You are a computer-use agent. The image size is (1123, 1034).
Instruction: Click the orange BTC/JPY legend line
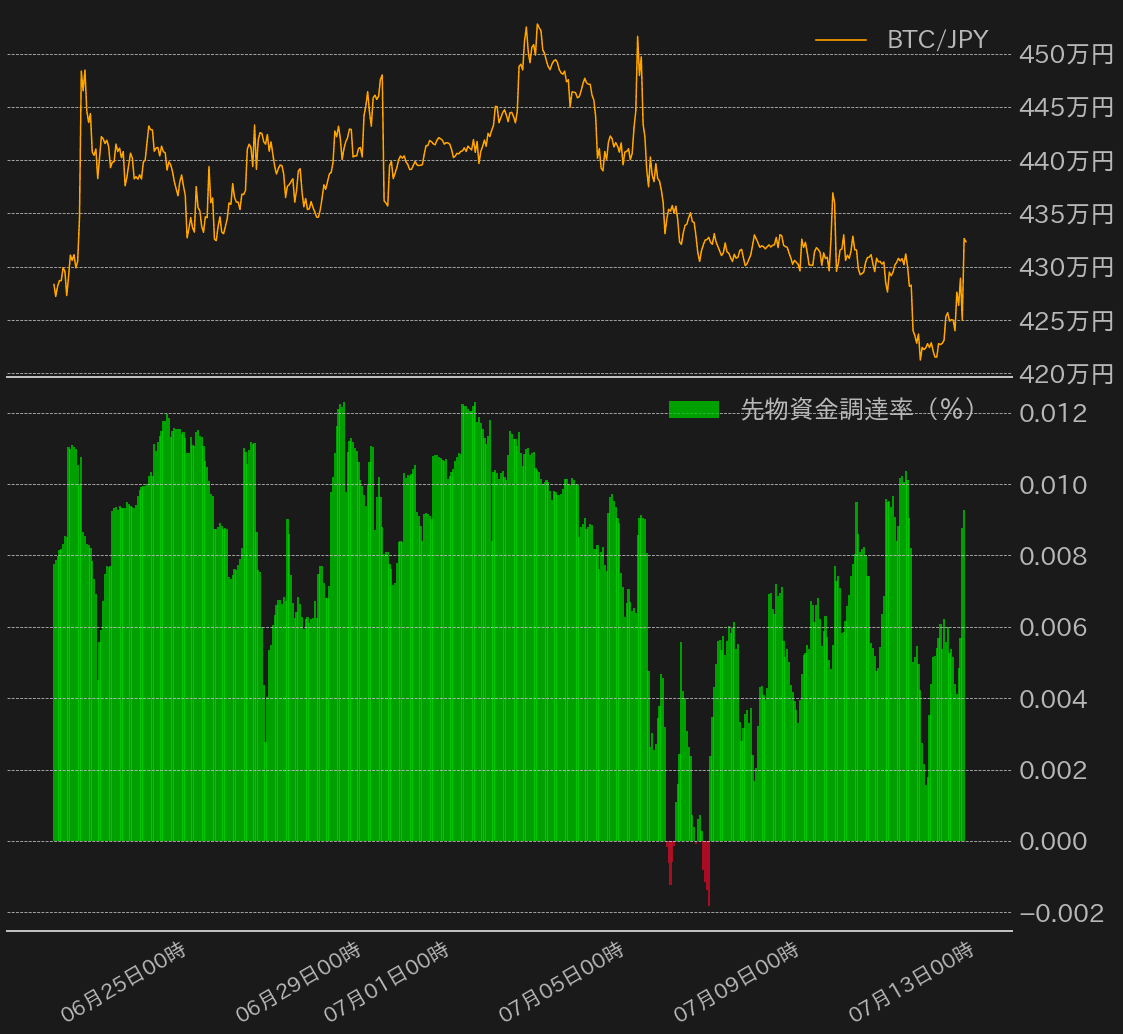[x=840, y=40]
